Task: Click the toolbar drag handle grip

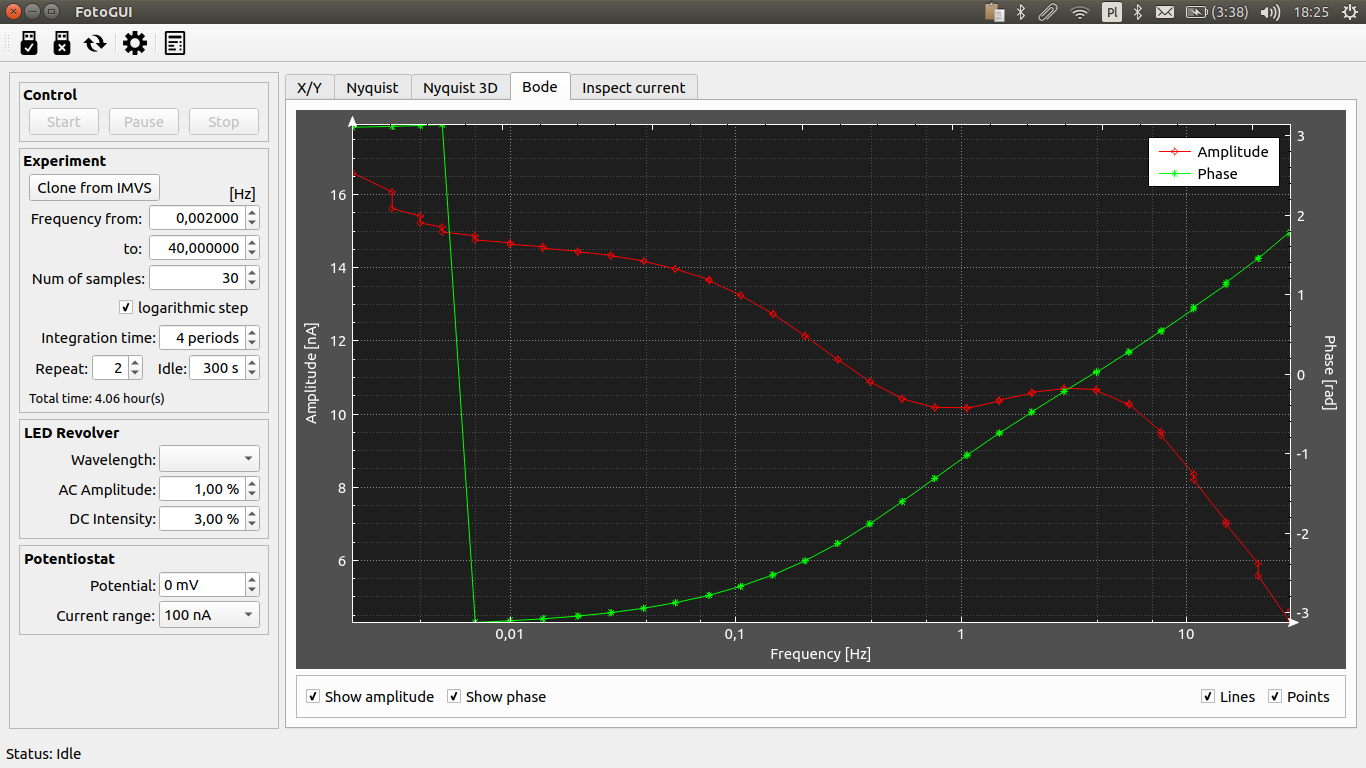Action: pos(7,43)
